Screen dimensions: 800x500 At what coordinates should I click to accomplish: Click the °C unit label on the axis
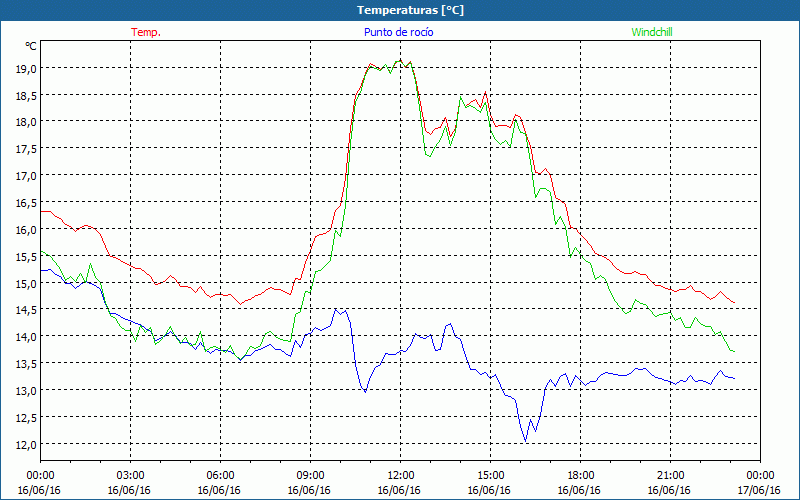coord(31,46)
